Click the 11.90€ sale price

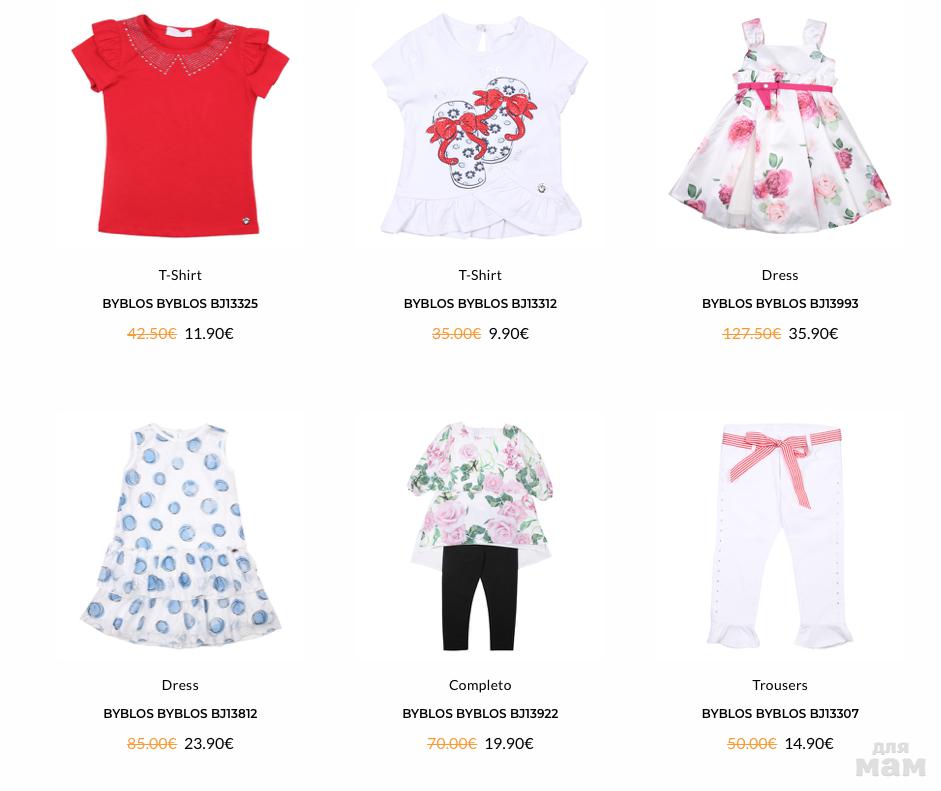[209, 334]
